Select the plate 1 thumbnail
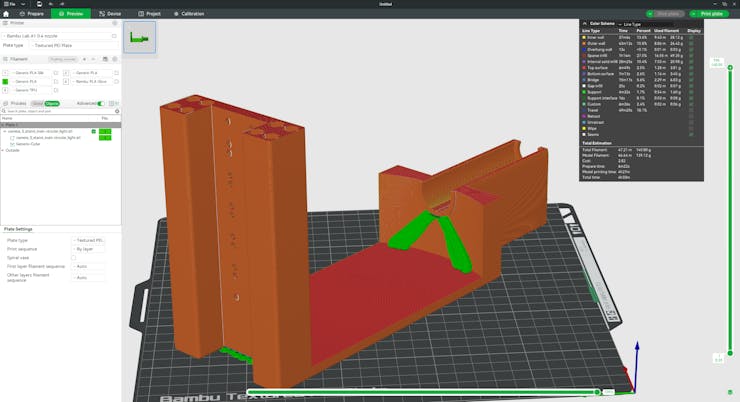The width and height of the screenshot is (740, 402). (139, 38)
